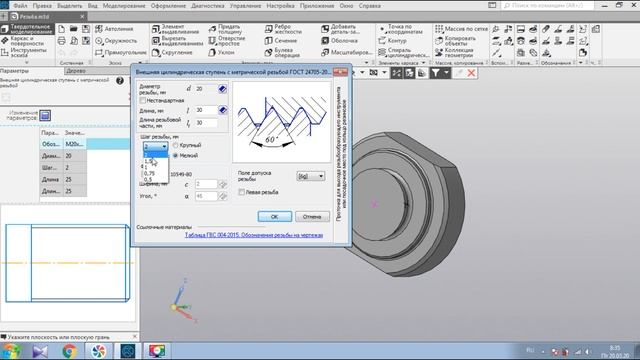640x360 pixels.
Task: Click Элемент выдавливания extrude tool
Action: [x=176, y=29]
